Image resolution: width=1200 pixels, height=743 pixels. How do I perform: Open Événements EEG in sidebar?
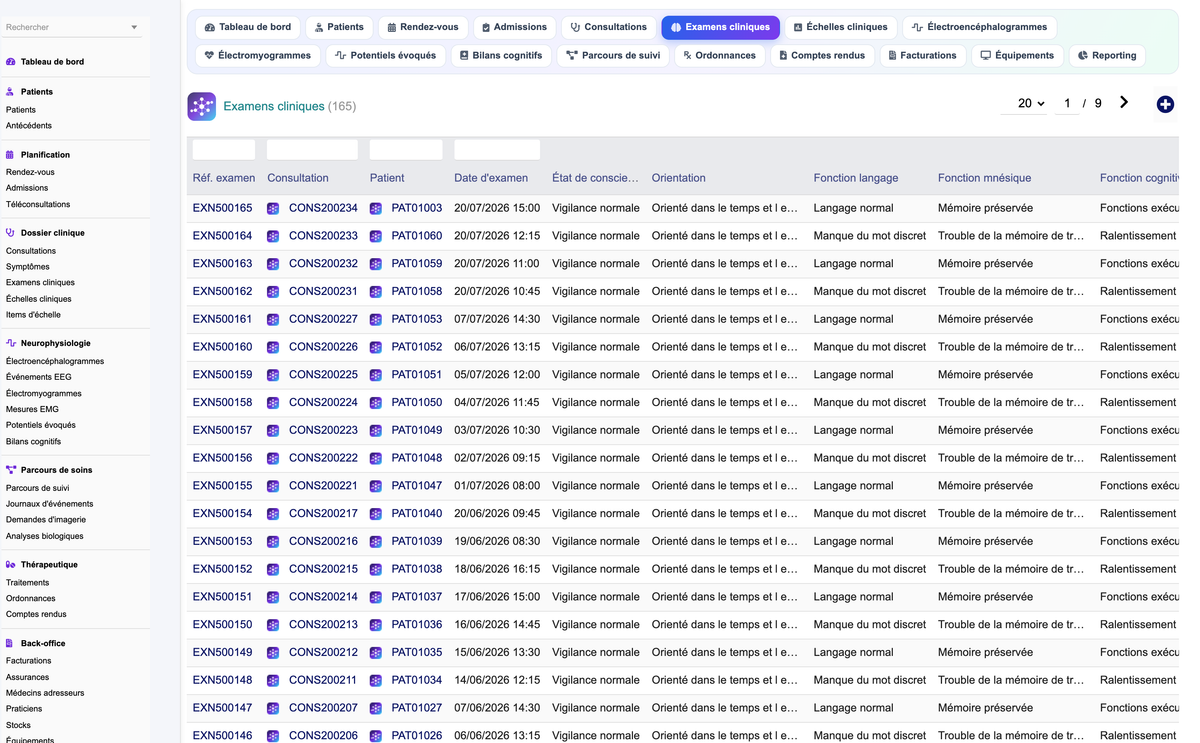pos(39,377)
